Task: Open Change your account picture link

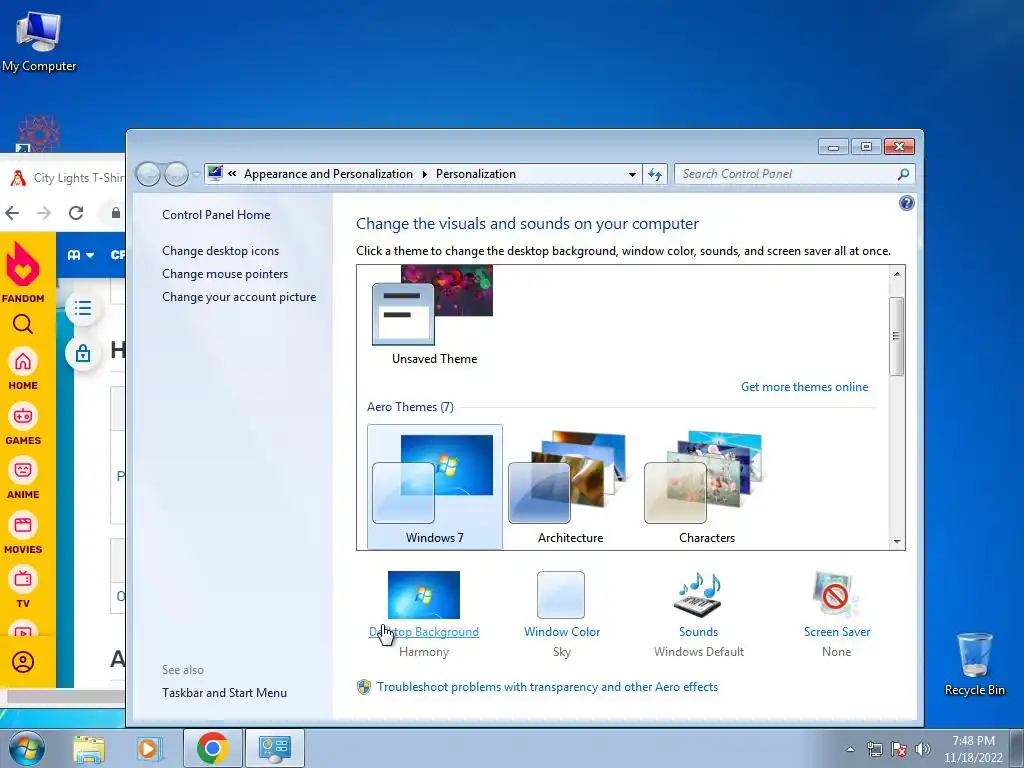Action: point(239,296)
